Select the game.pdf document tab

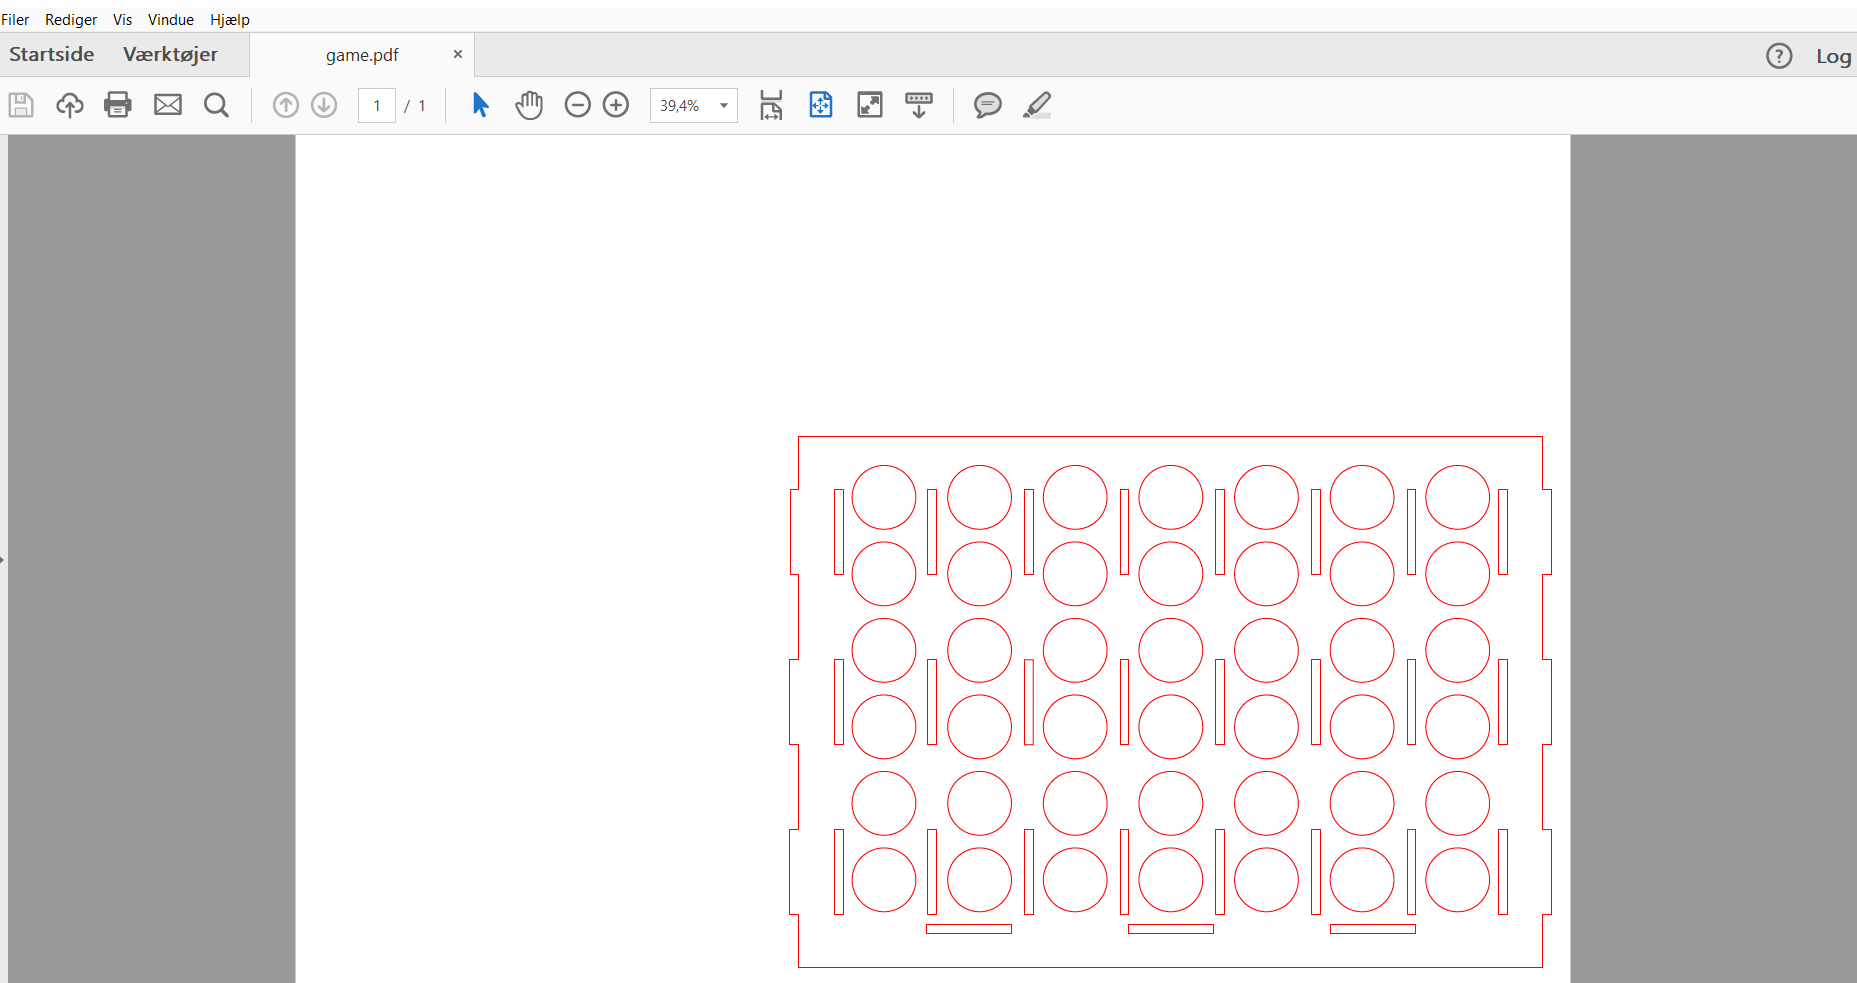pos(362,55)
